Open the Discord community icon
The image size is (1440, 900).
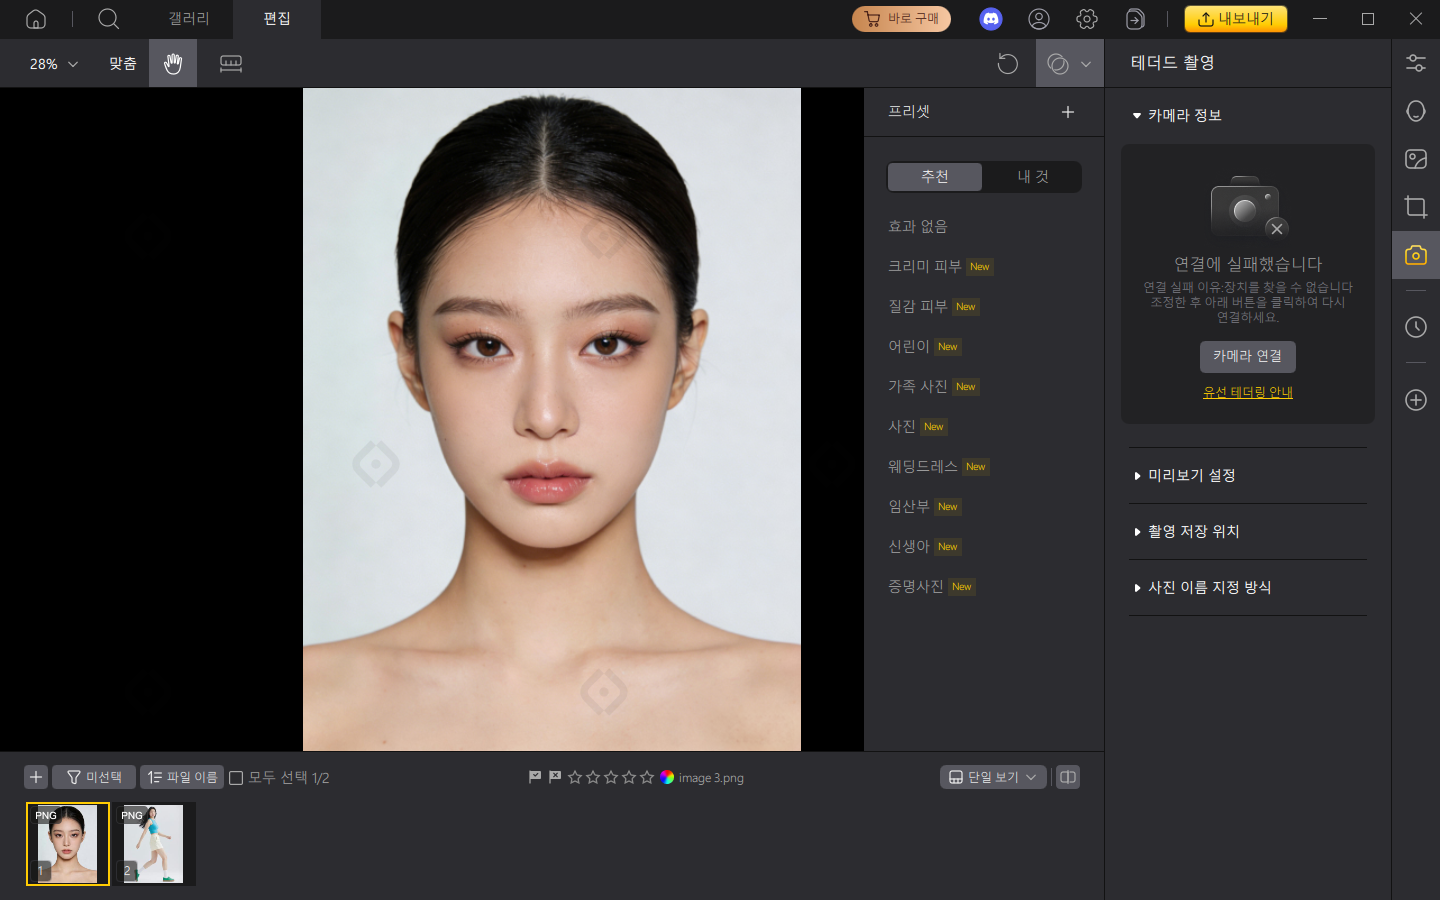990,19
